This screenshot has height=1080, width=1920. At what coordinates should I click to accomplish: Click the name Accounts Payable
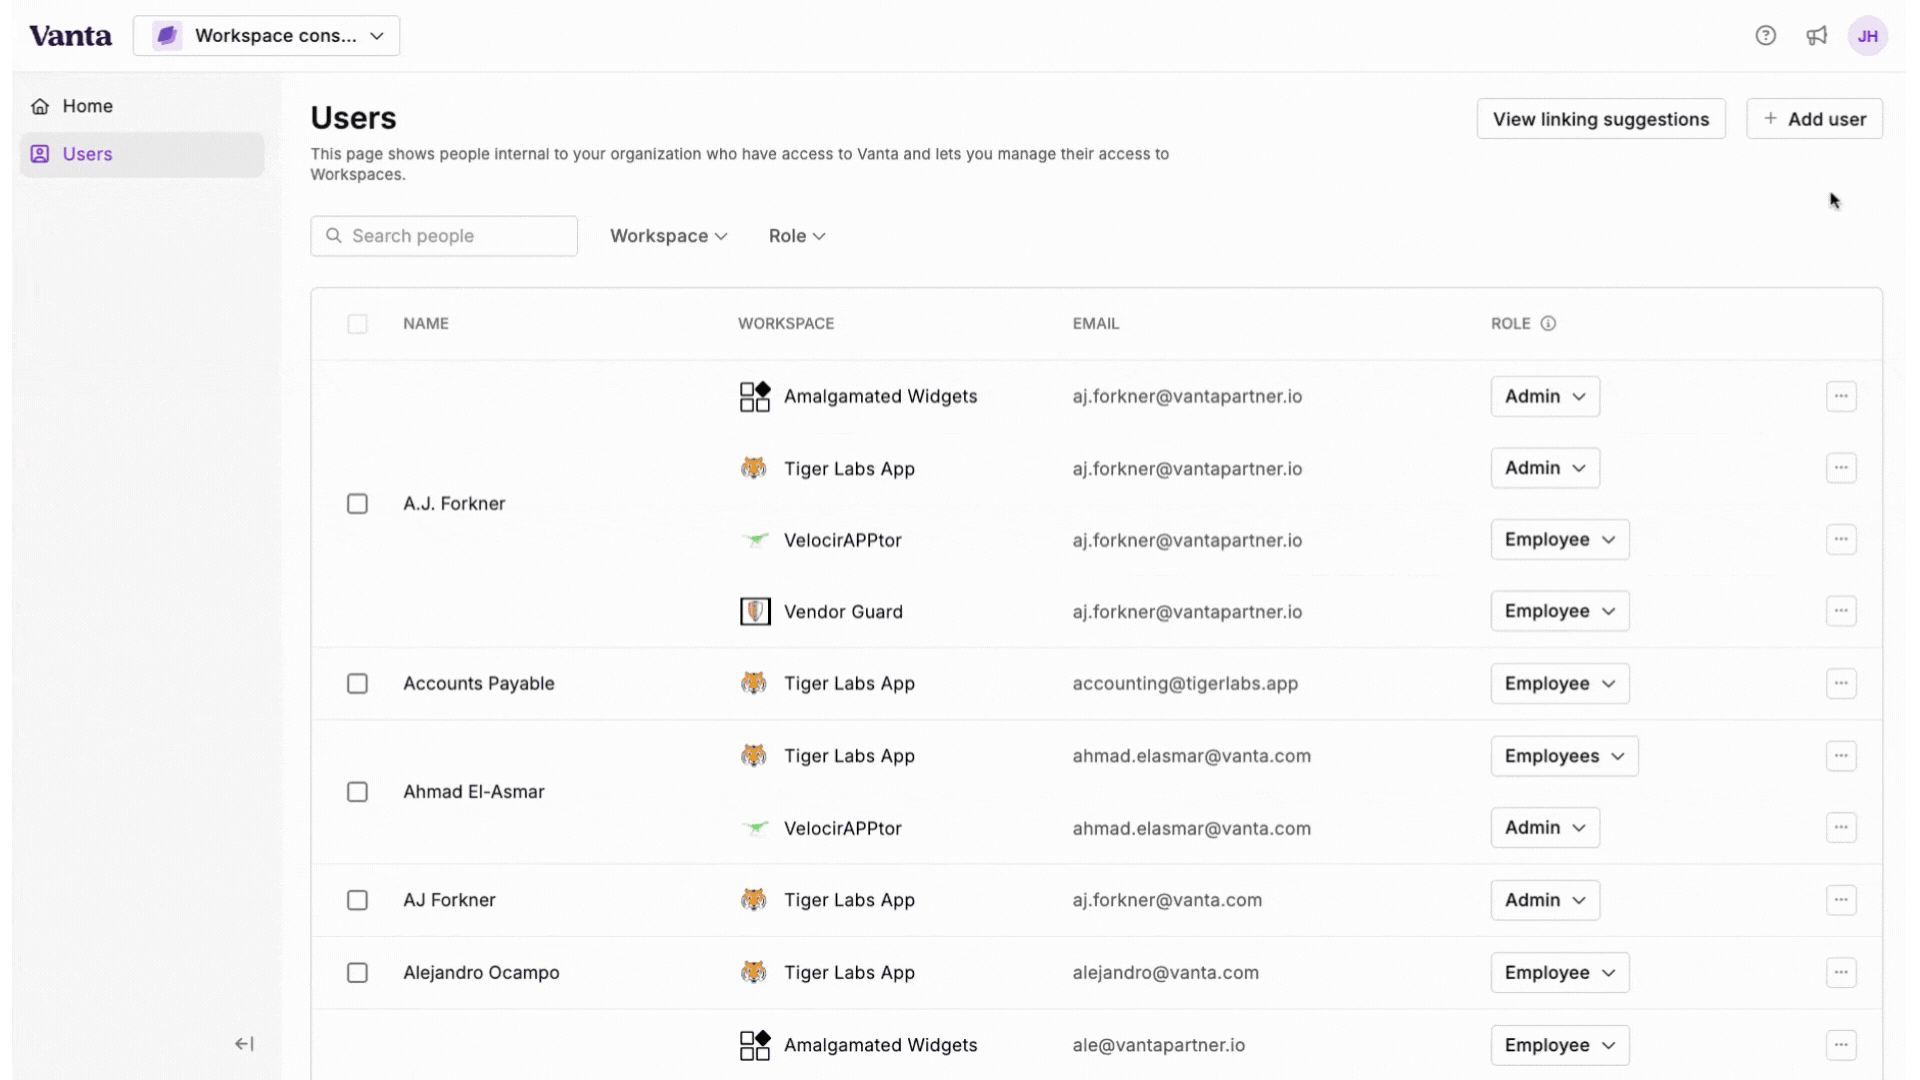pyautogui.click(x=479, y=683)
